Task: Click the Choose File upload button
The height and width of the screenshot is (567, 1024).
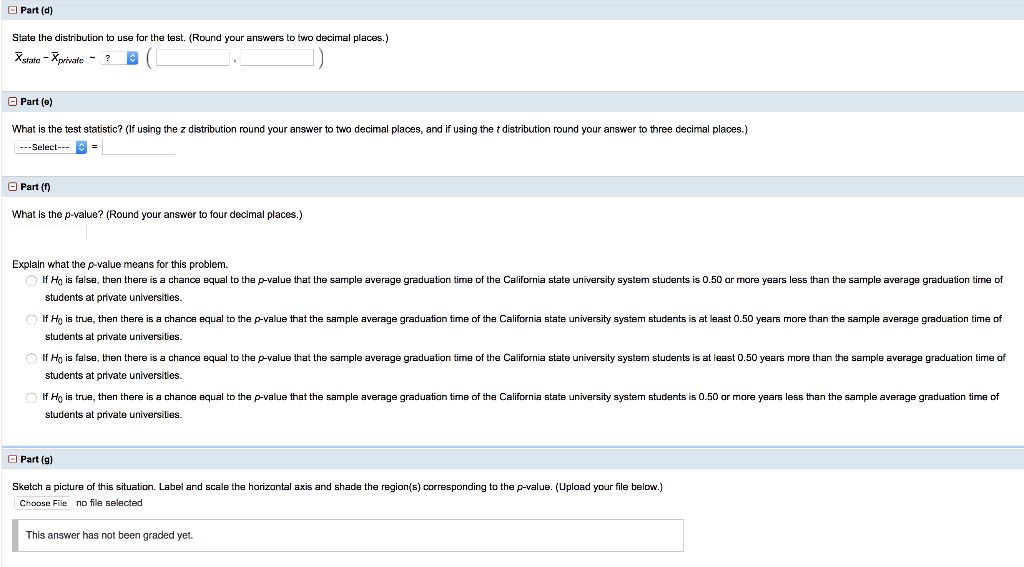Action: point(43,503)
